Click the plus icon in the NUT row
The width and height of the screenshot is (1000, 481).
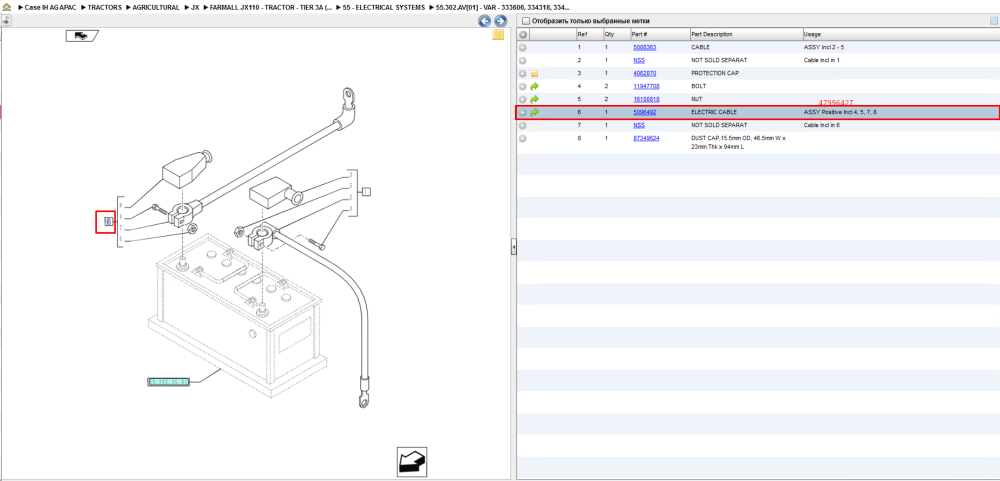point(522,100)
